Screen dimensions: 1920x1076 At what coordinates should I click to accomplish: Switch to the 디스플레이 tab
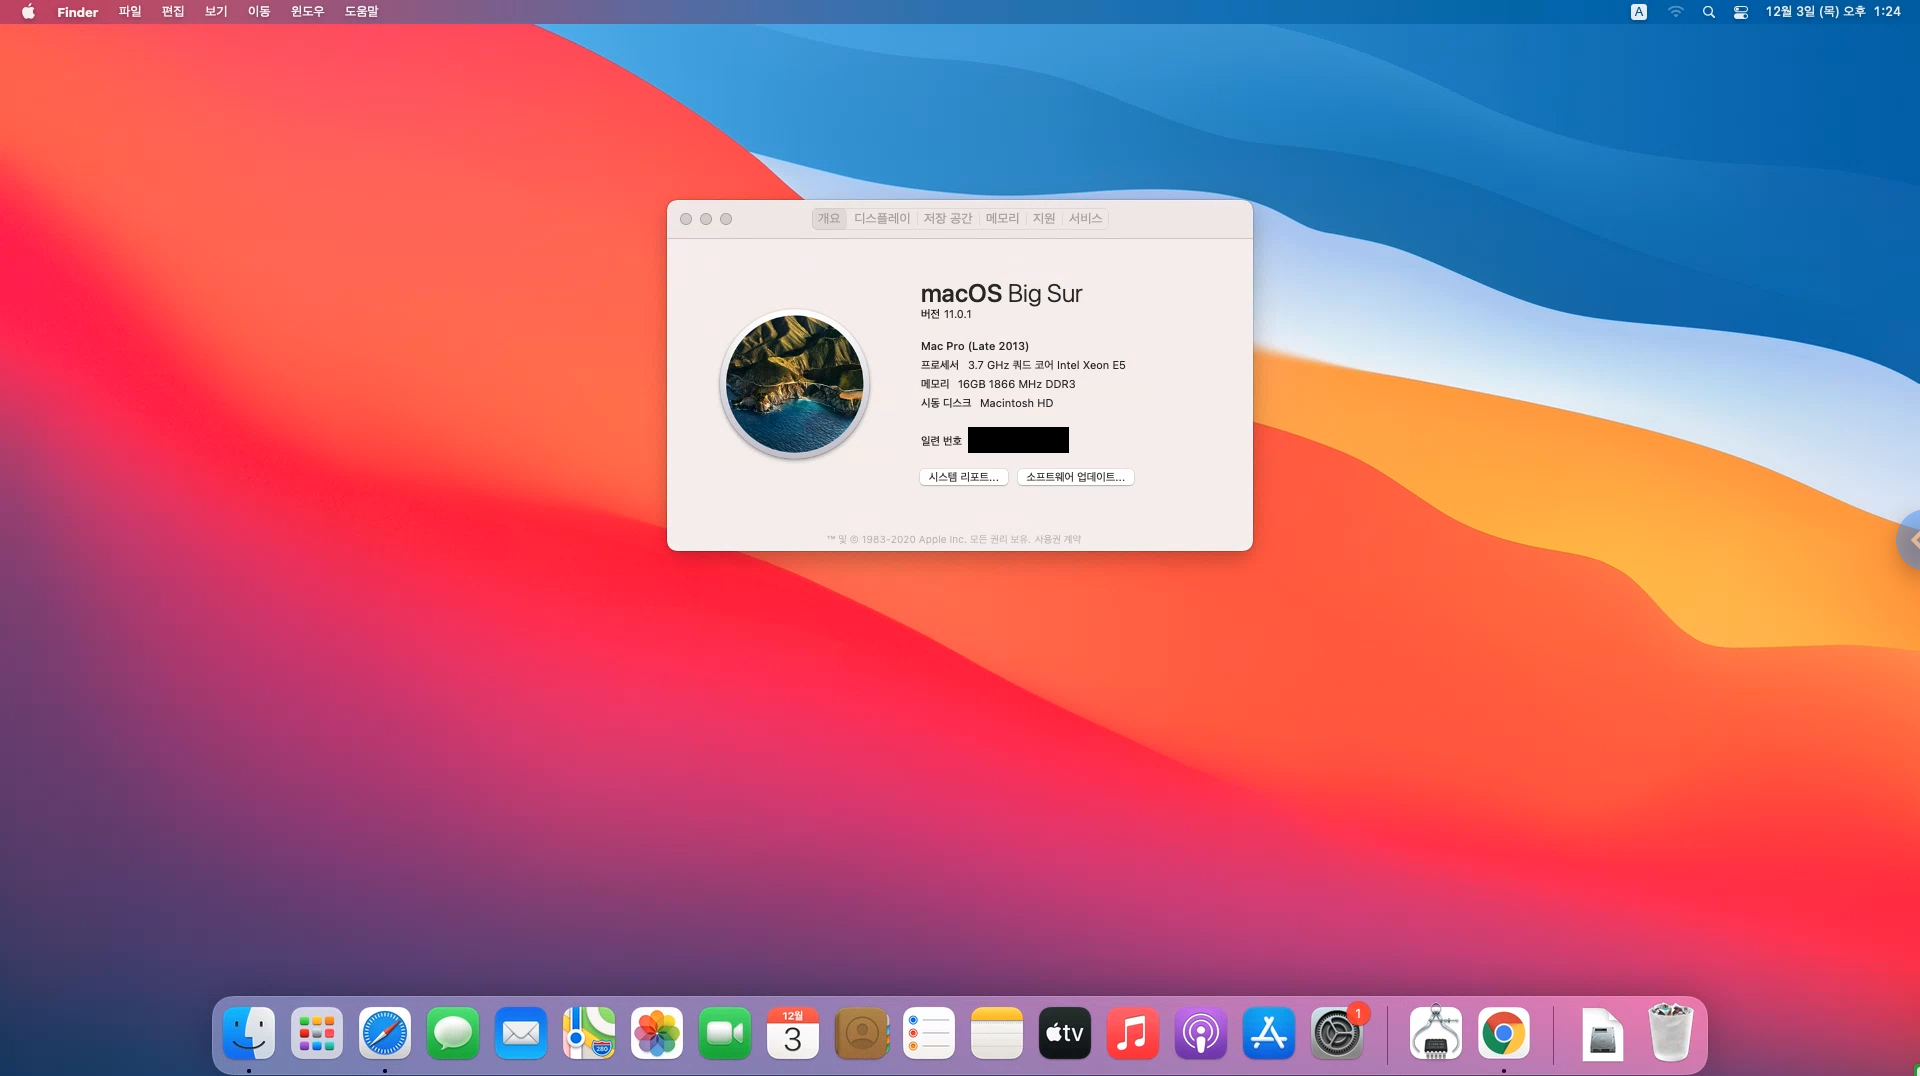(882, 218)
